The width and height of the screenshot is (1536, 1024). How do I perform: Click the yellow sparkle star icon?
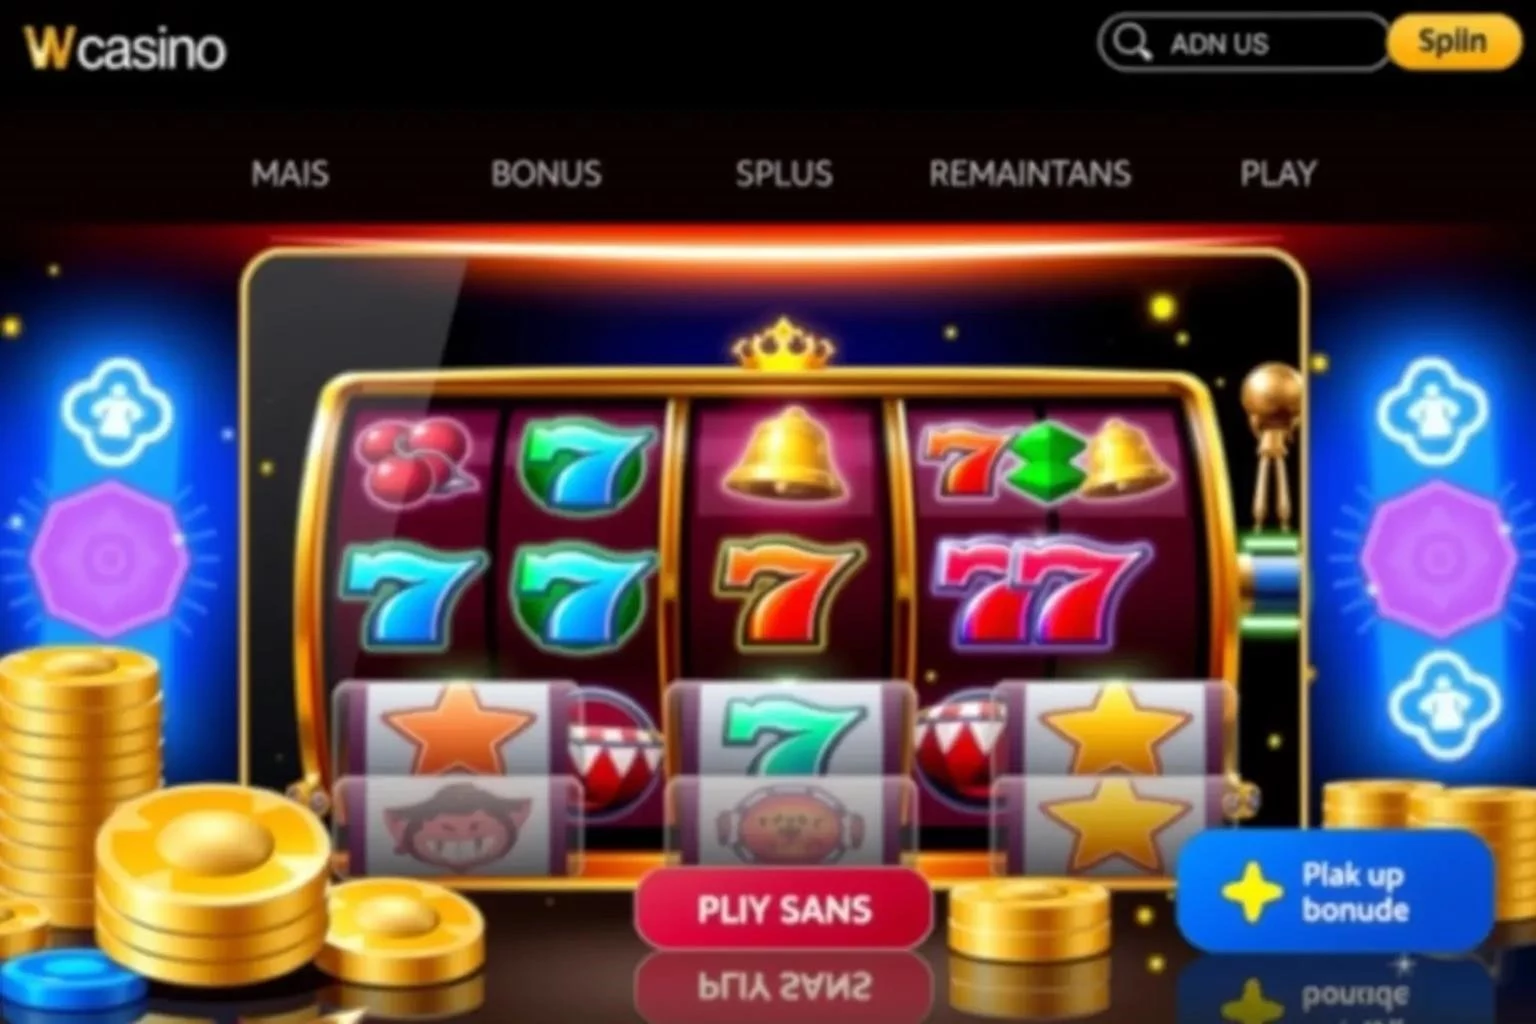pos(1252,890)
